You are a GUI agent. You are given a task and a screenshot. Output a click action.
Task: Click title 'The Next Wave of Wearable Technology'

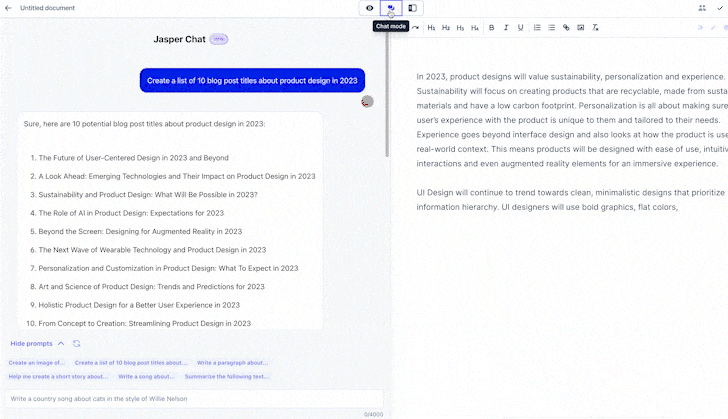tap(152, 250)
